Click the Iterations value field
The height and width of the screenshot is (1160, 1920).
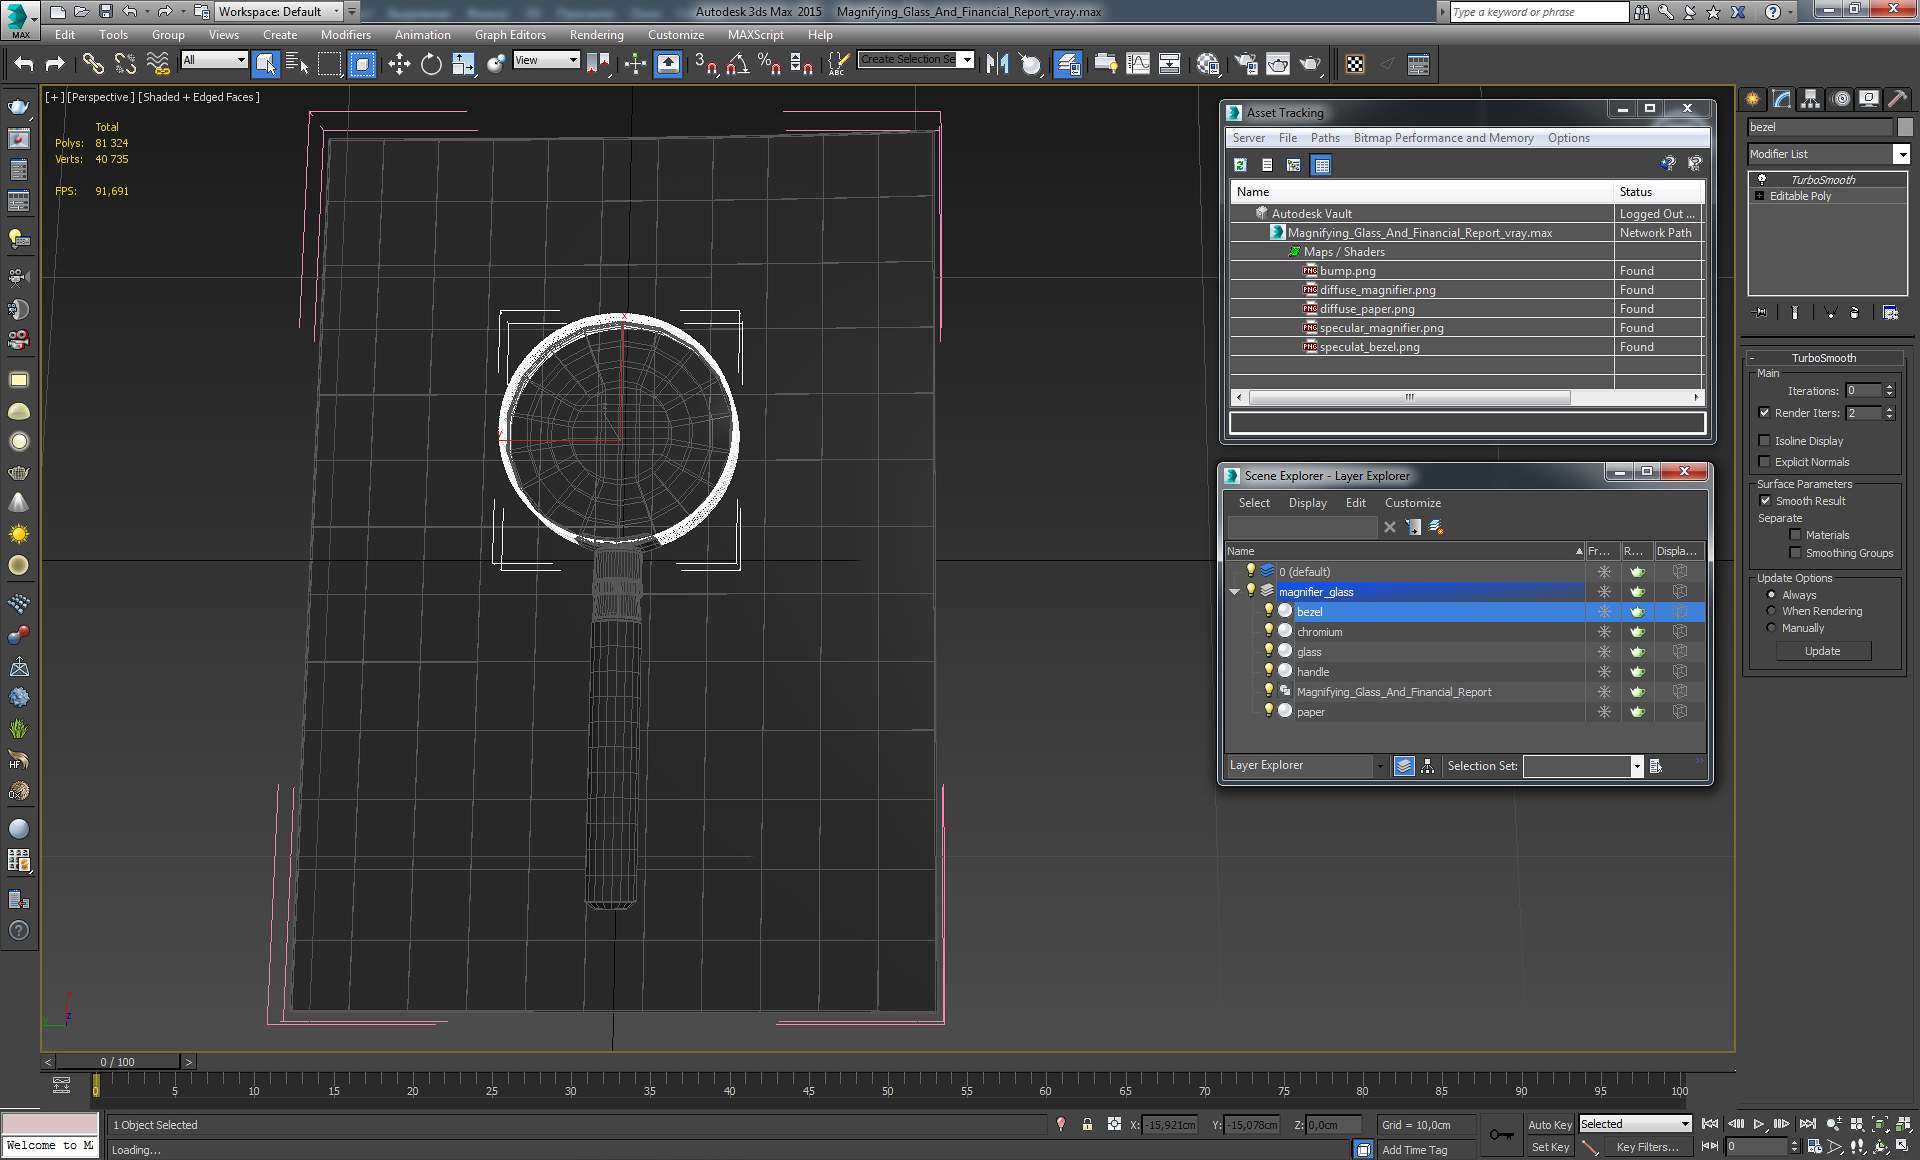(1864, 391)
